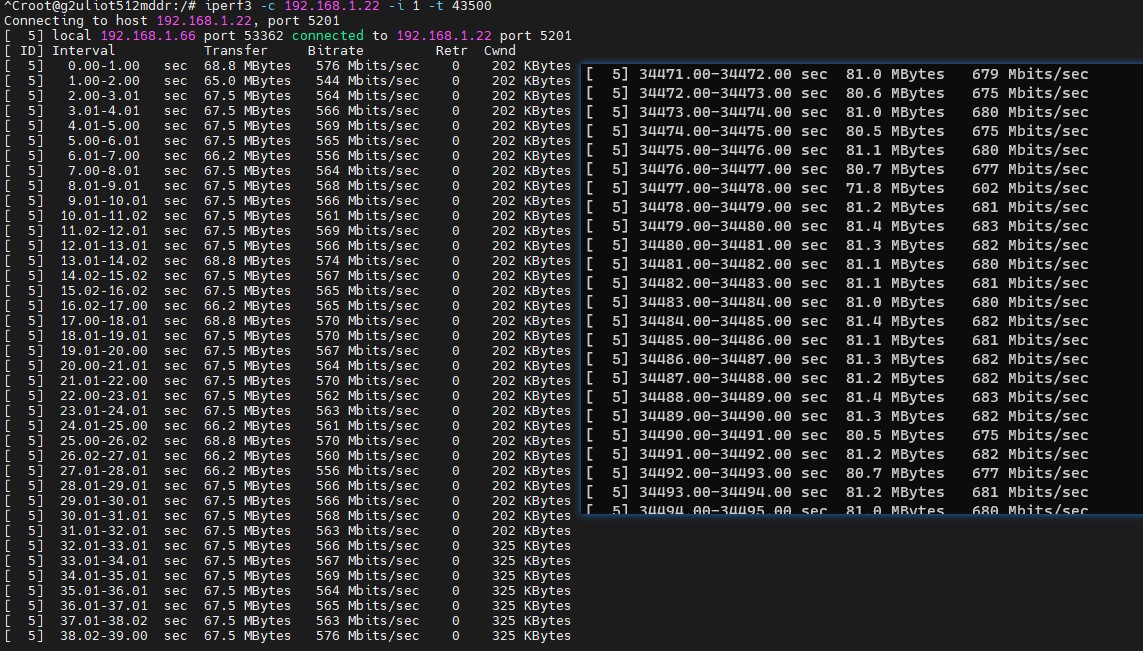Click the 602 Mbits/sec bitrate value
Image resolution: width=1143 pixels, height=651 pixels.
click(x=1030, y=188)
